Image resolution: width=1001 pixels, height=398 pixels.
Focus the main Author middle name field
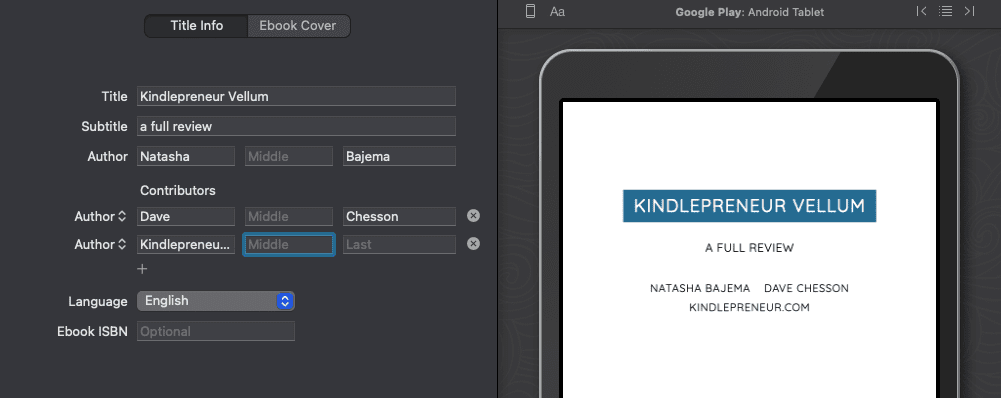coord(289,157)
